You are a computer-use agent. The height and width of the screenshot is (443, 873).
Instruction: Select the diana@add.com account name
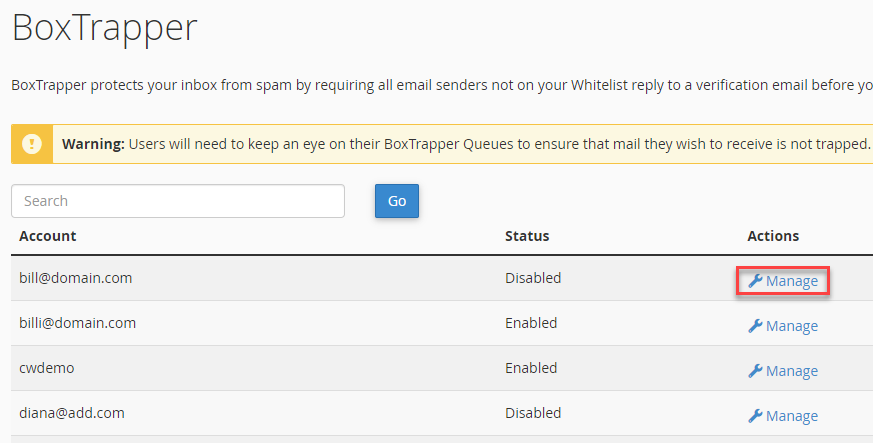72,413
